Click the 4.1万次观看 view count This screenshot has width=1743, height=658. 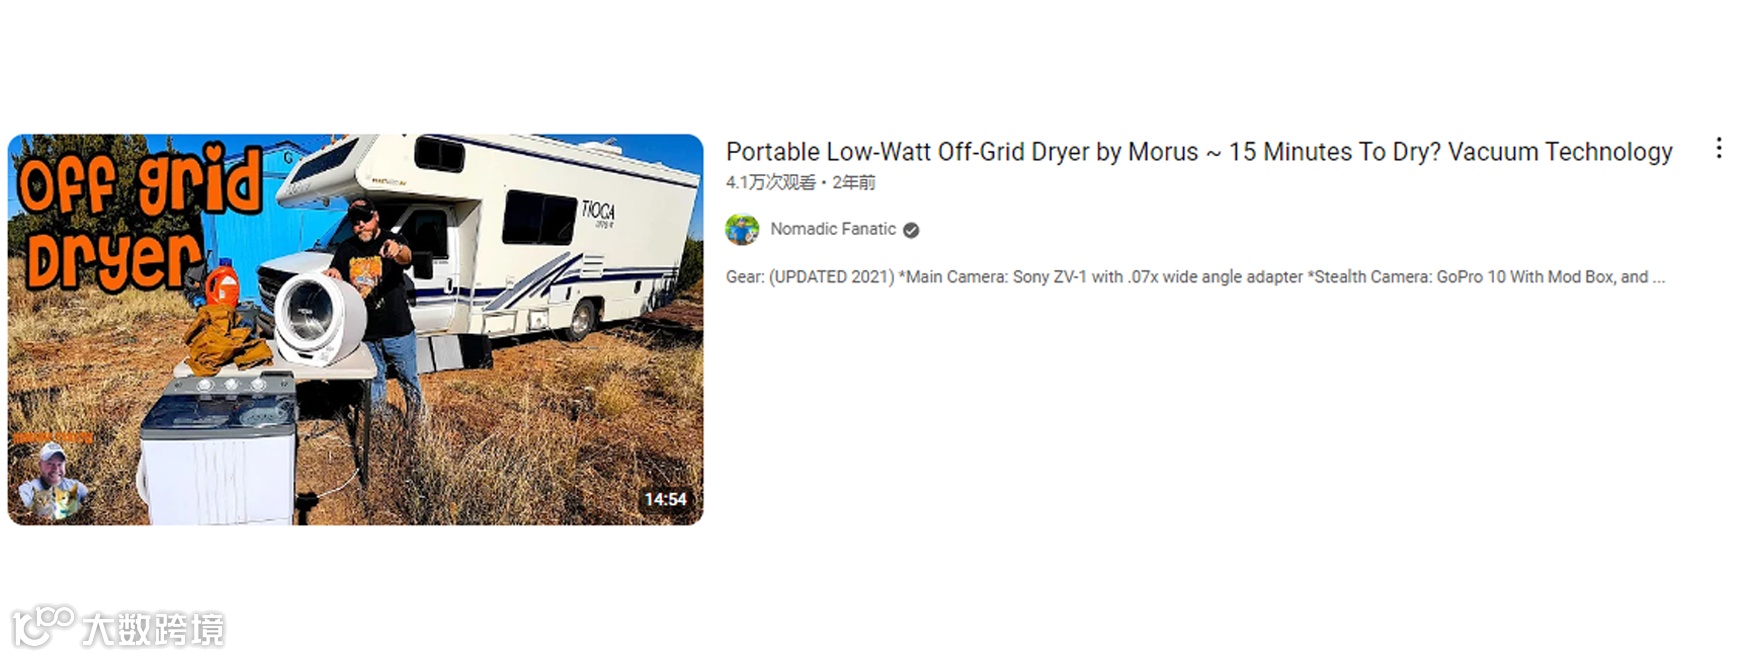(770, 182)
